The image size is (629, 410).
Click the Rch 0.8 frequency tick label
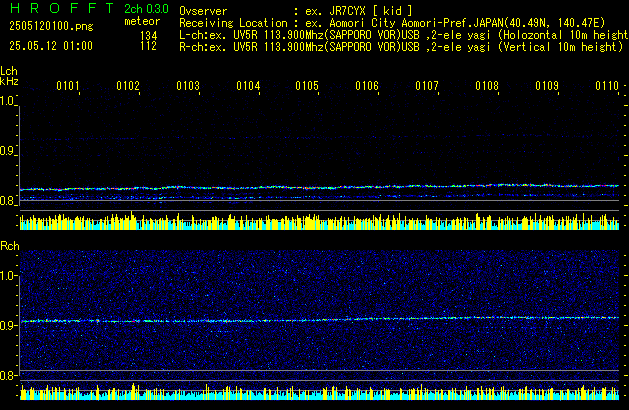coord(7,375)
